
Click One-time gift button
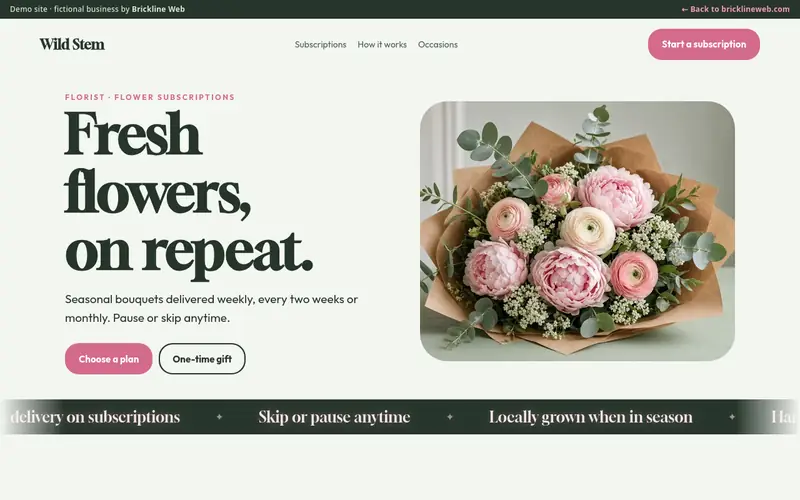pyautogui.click(x=202, y=359)
